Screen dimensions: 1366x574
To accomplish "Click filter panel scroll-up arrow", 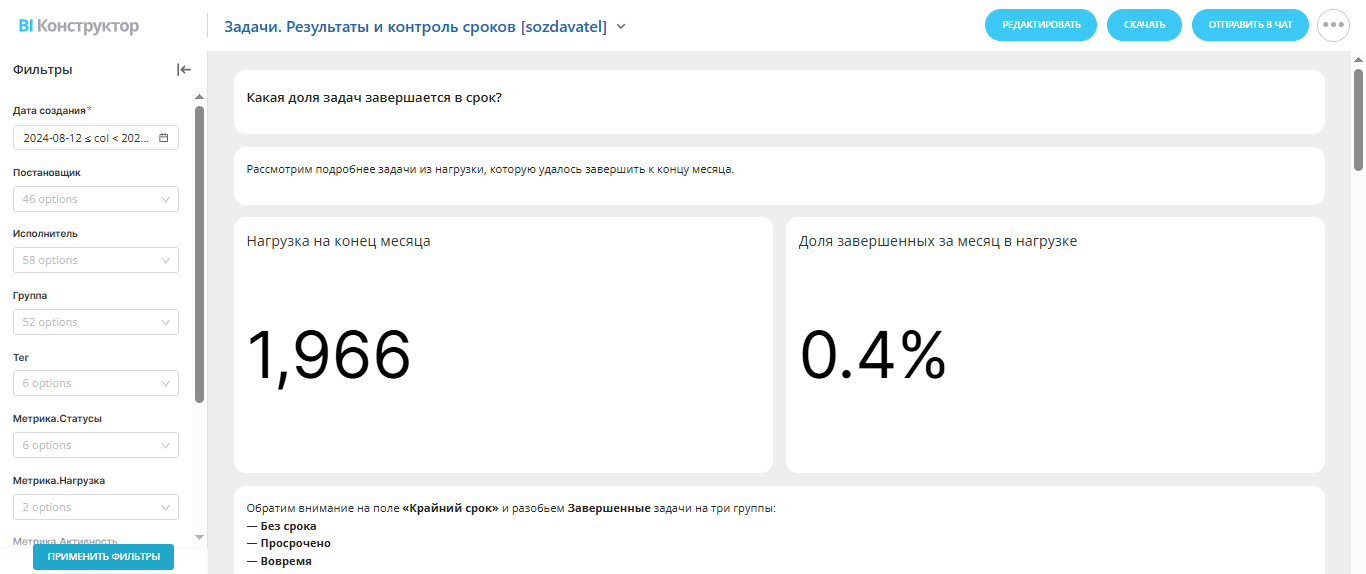I will 199,97.
